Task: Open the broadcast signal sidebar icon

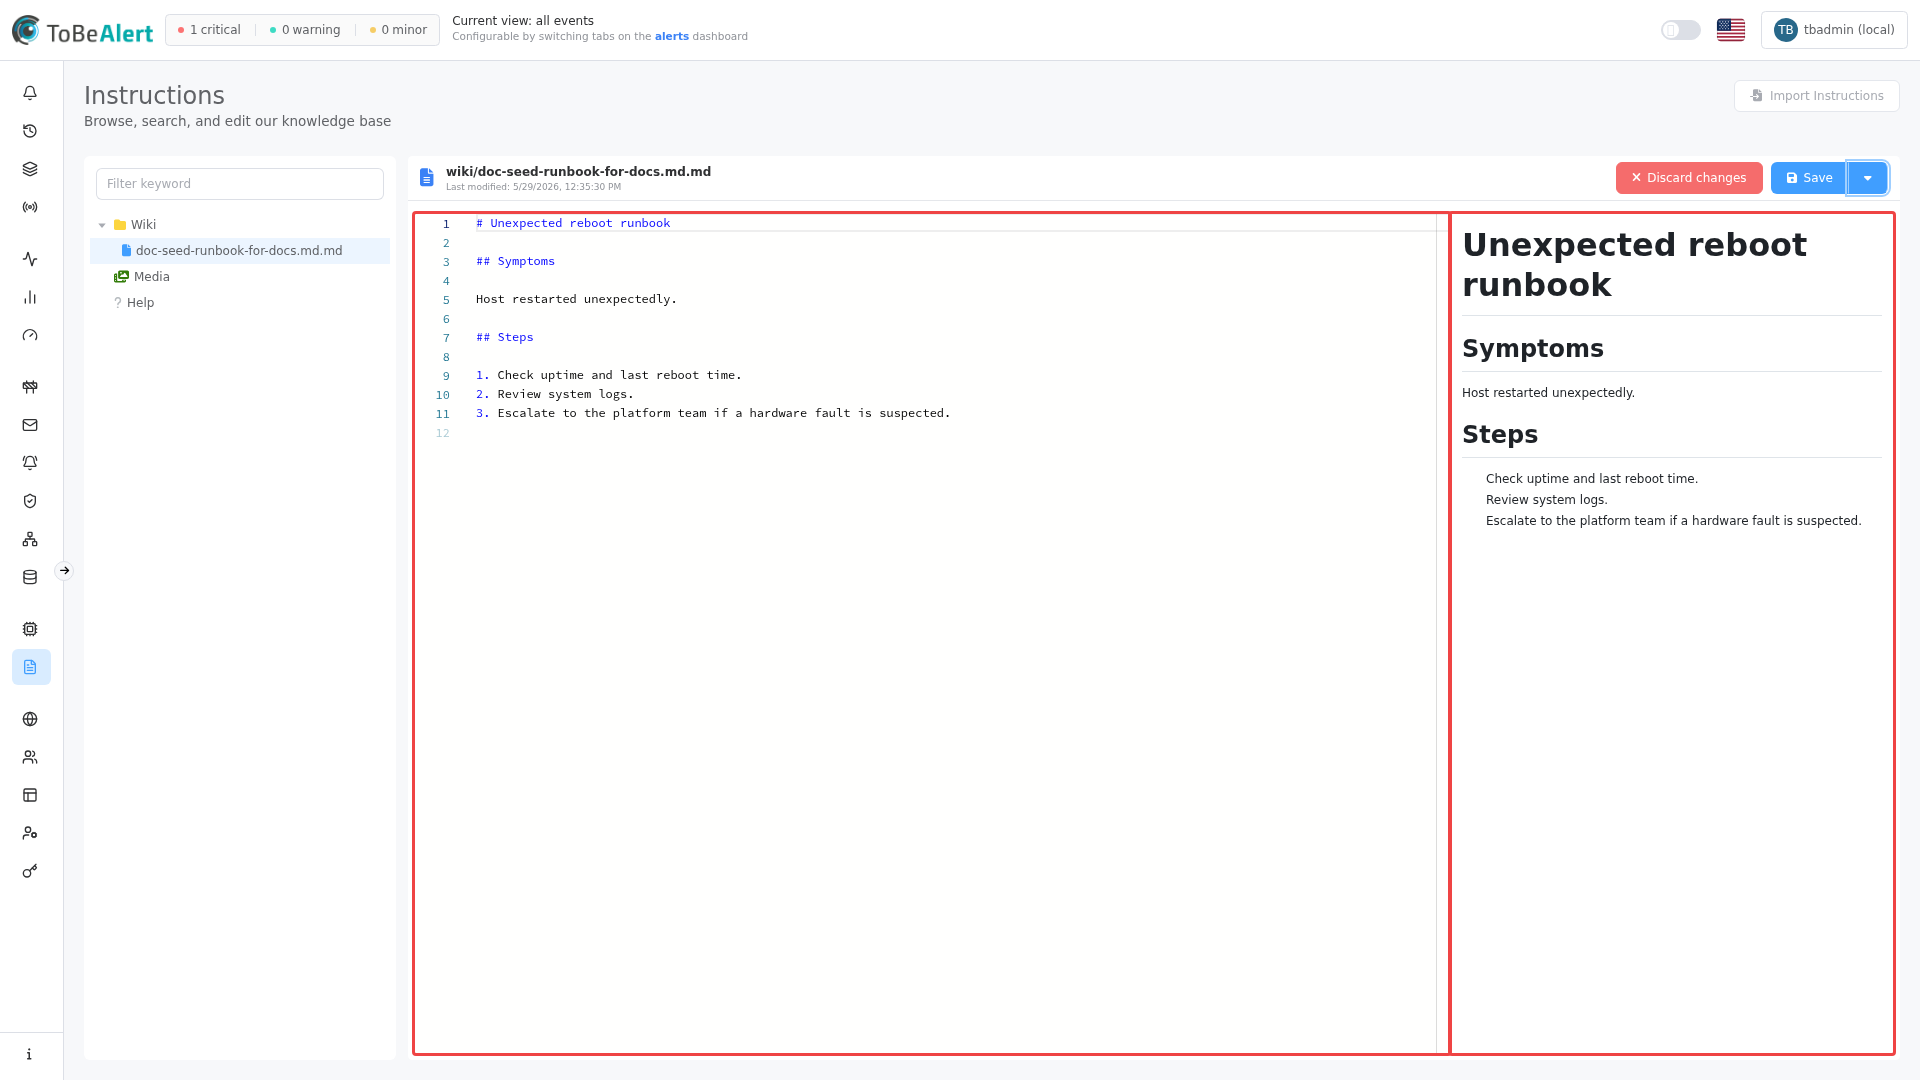Action: click(30, 207)
